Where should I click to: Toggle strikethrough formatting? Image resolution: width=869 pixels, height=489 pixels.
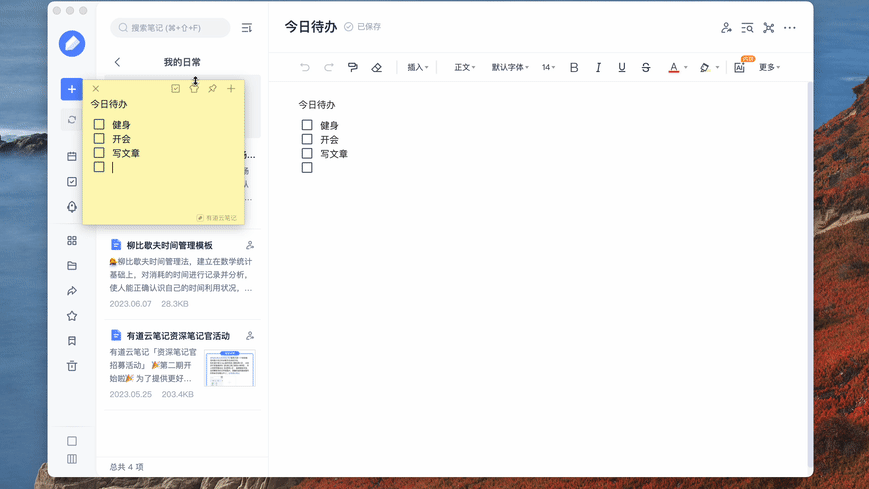tap(646, 67)
